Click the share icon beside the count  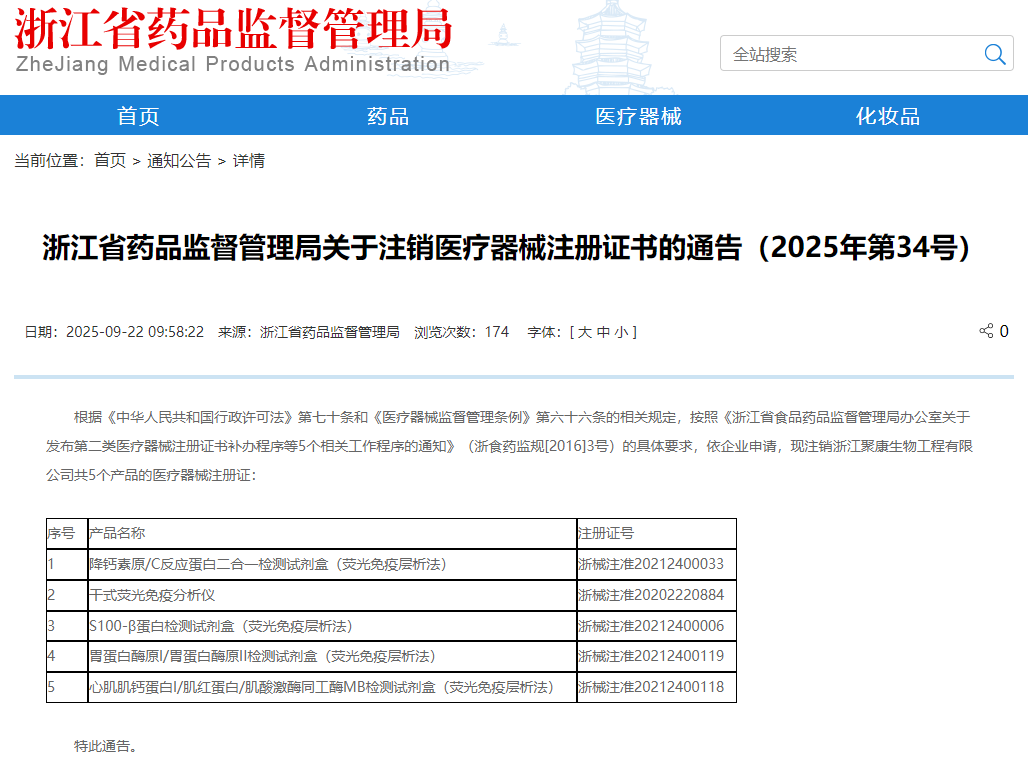point(986,331)
